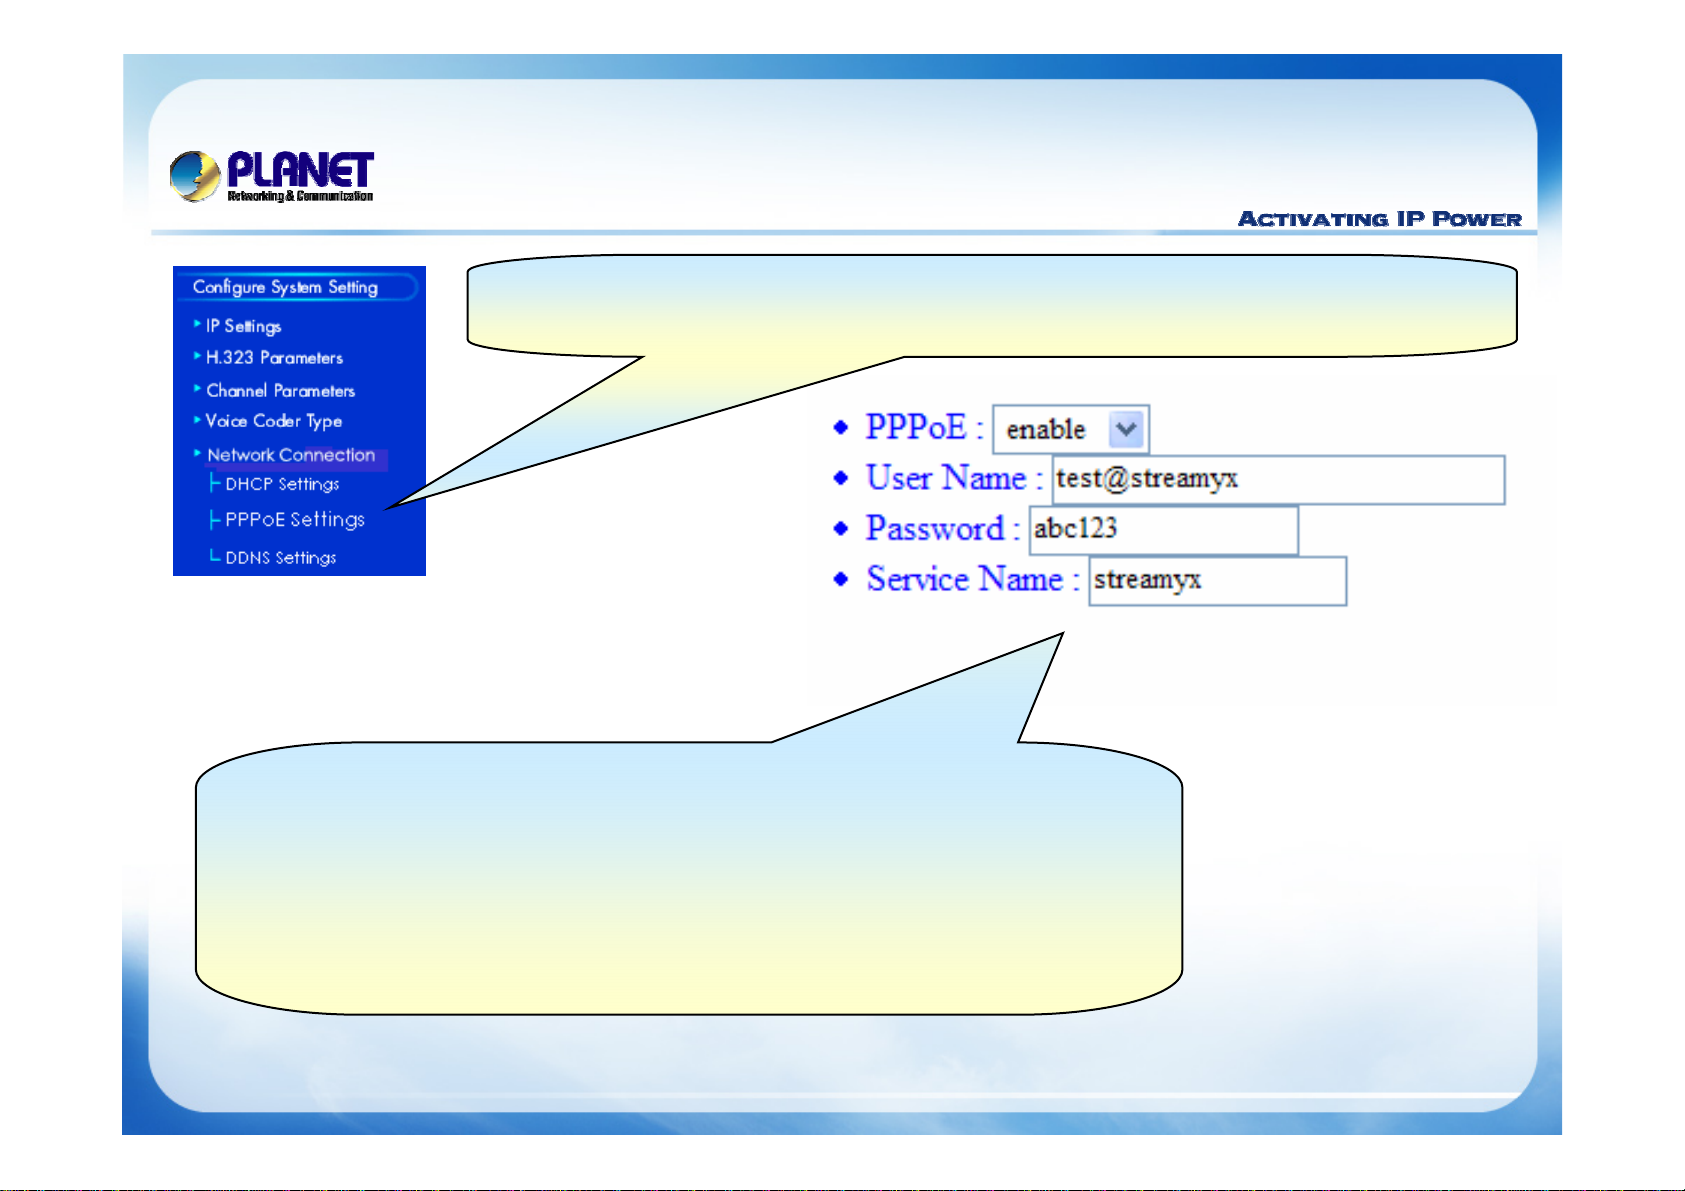
Task: Click the User Name field containing test@streamyx
Action: tap(1277, 480)
